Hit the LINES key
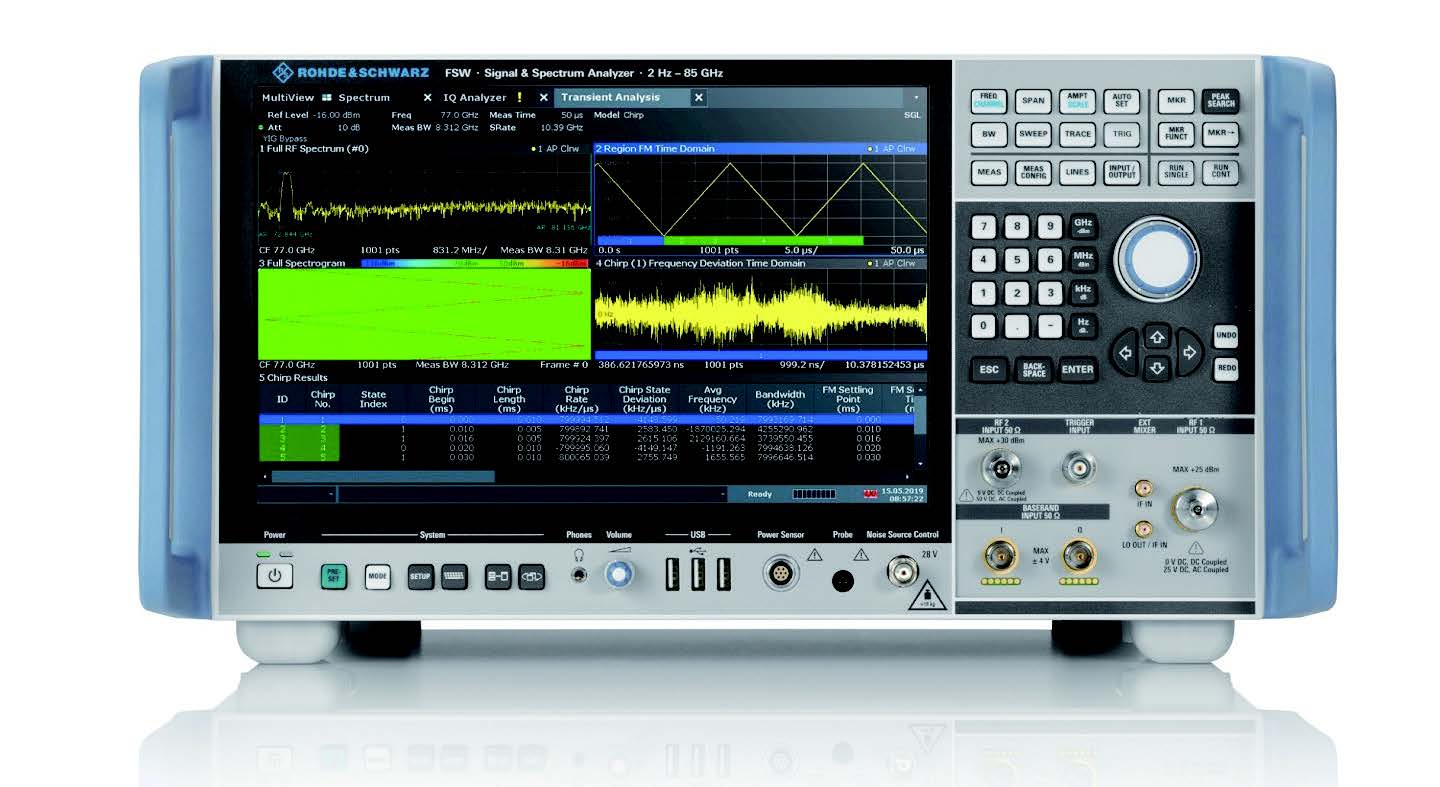 (1077, 172)
